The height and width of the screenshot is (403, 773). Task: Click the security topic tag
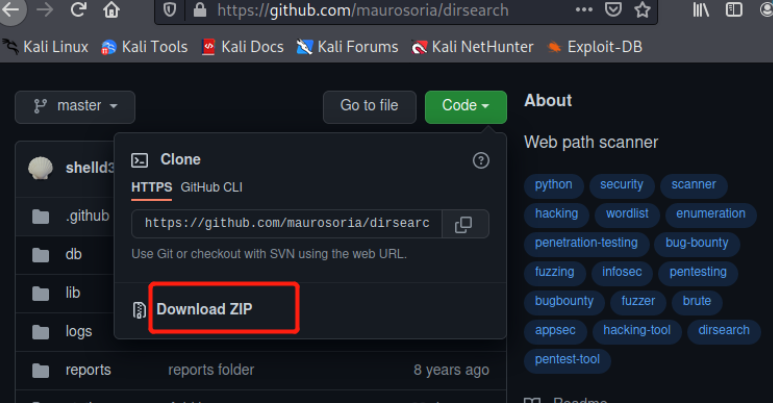point(622,185)
